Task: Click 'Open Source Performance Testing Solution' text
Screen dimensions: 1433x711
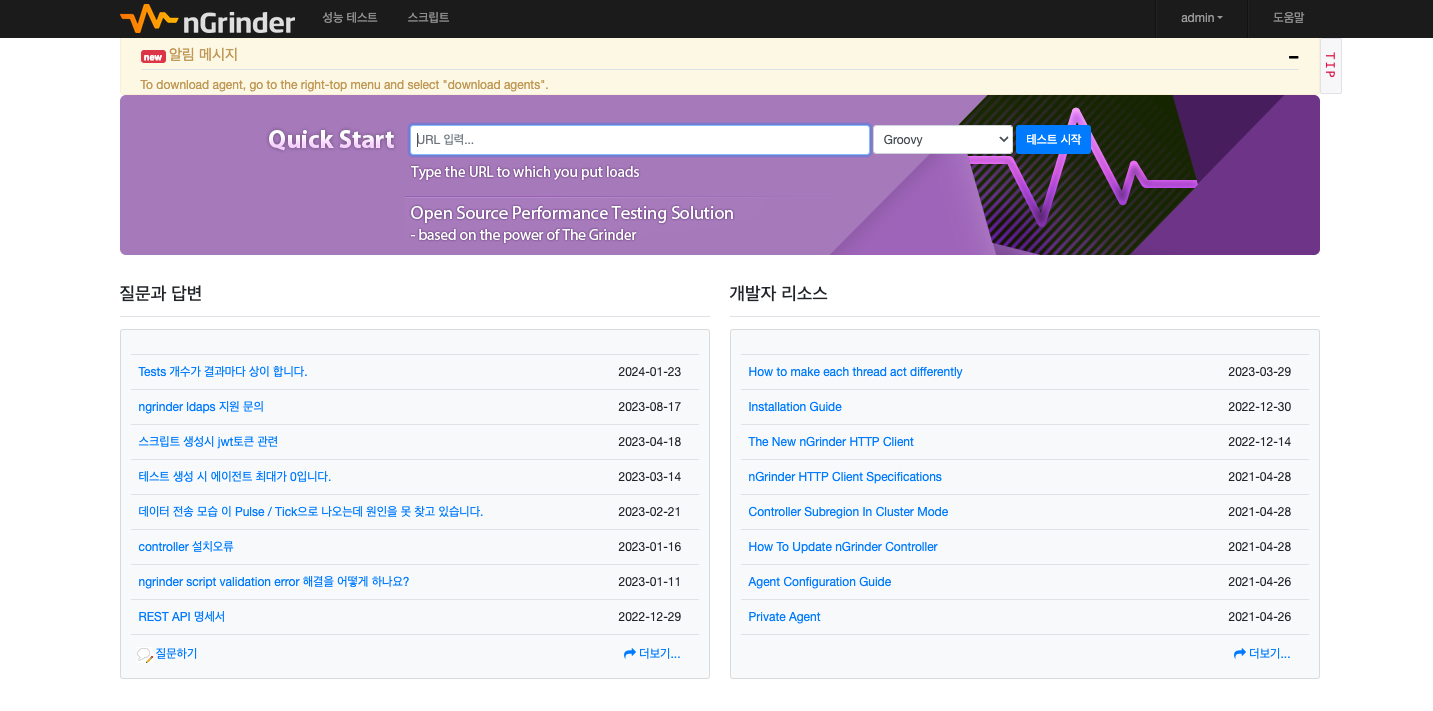Action: tap(572, 213)
